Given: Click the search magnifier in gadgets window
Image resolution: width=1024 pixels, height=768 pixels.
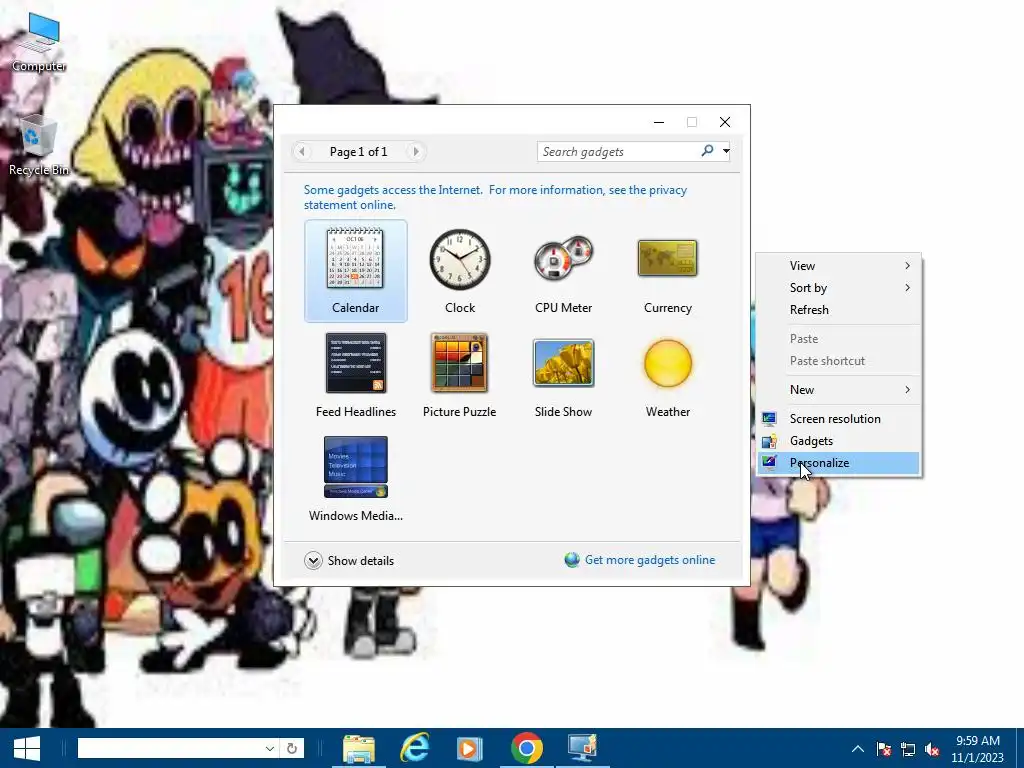Looking at the screenshot, I should point(707,151).
